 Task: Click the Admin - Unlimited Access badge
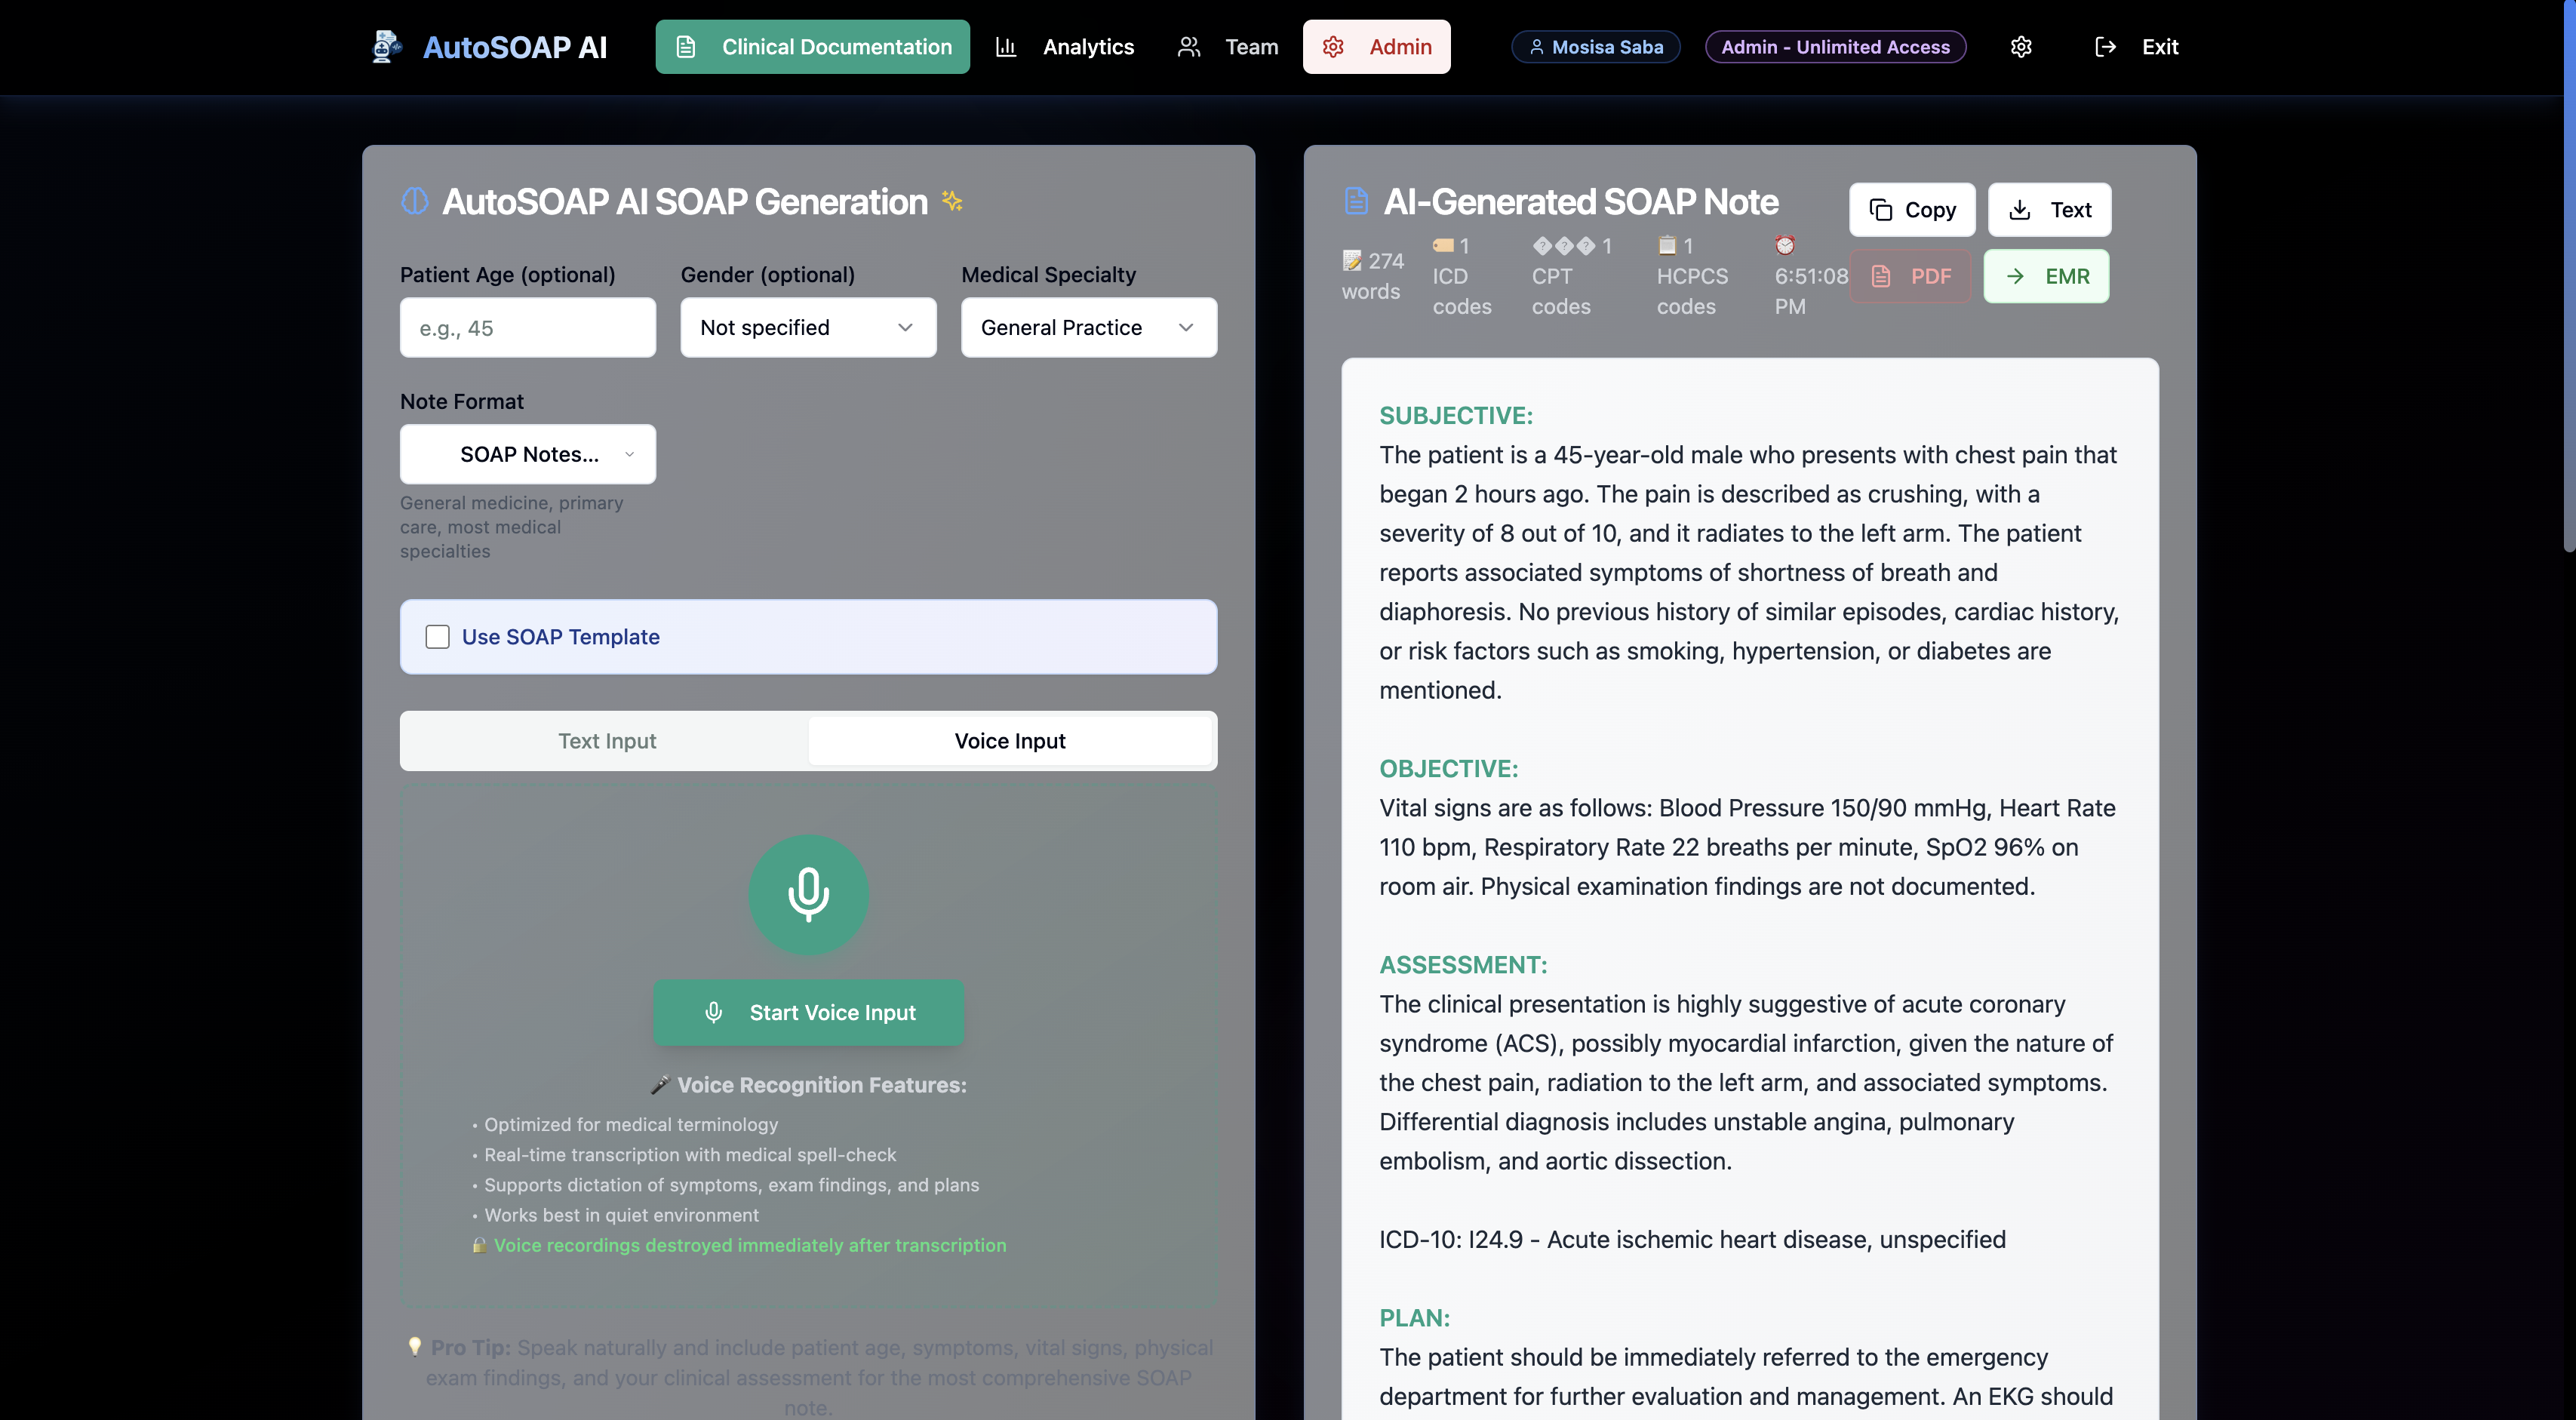(x=1836, y=47)
